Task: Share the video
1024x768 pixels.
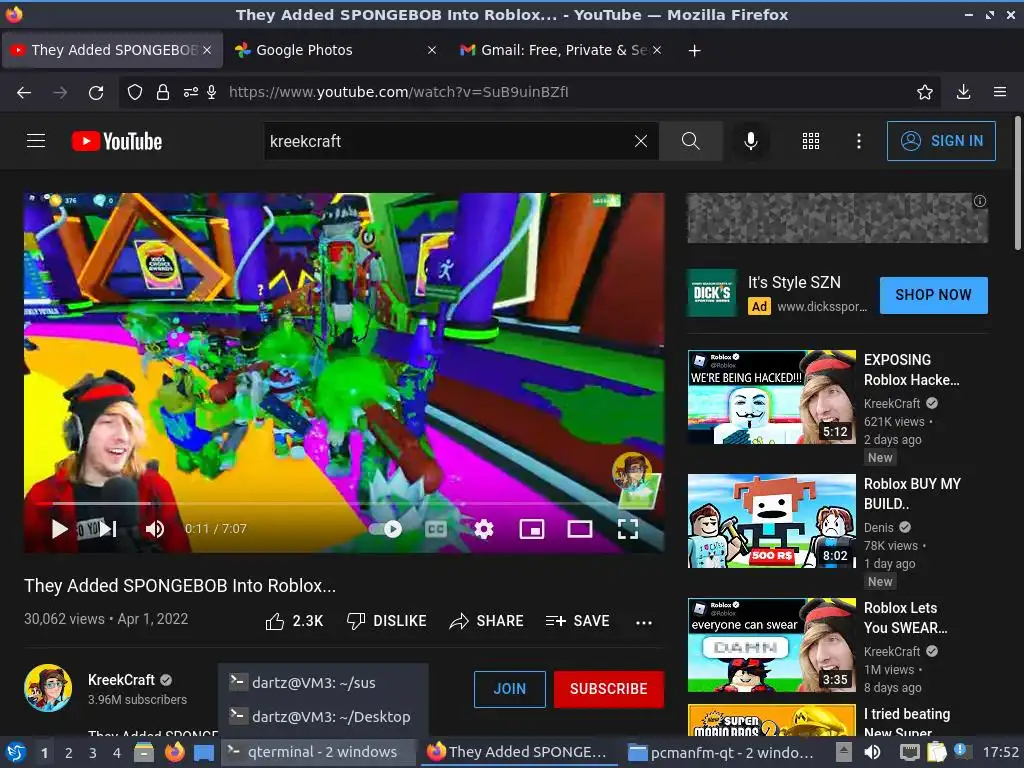Action: point(487,621)
